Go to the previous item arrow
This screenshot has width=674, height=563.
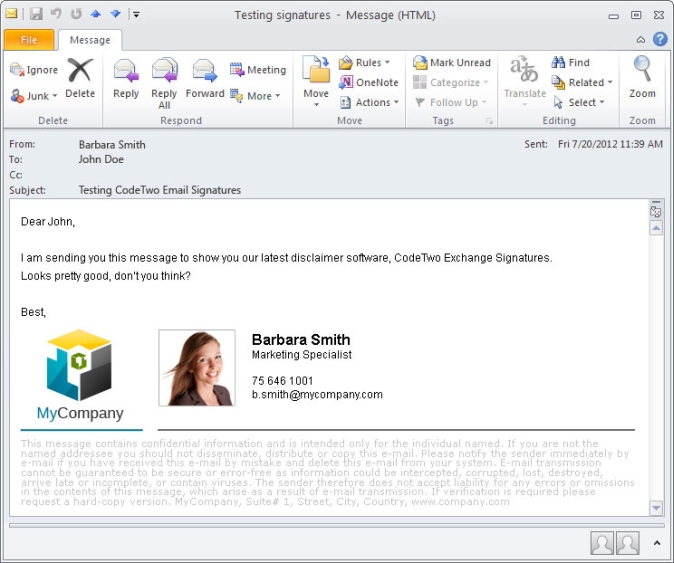point(96,14)
